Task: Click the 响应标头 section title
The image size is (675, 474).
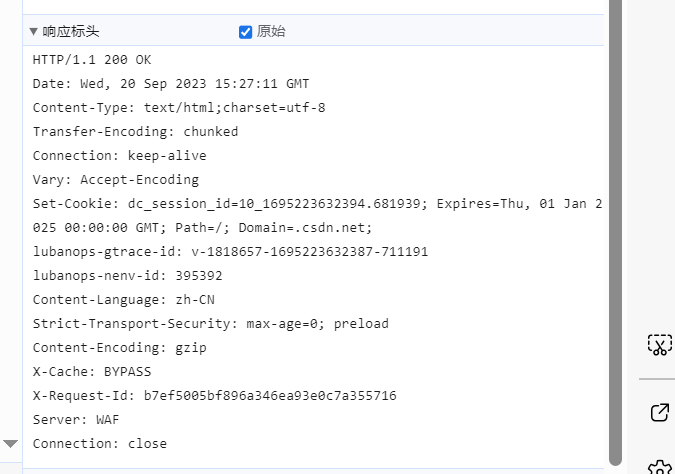Action: pos(71,32)
